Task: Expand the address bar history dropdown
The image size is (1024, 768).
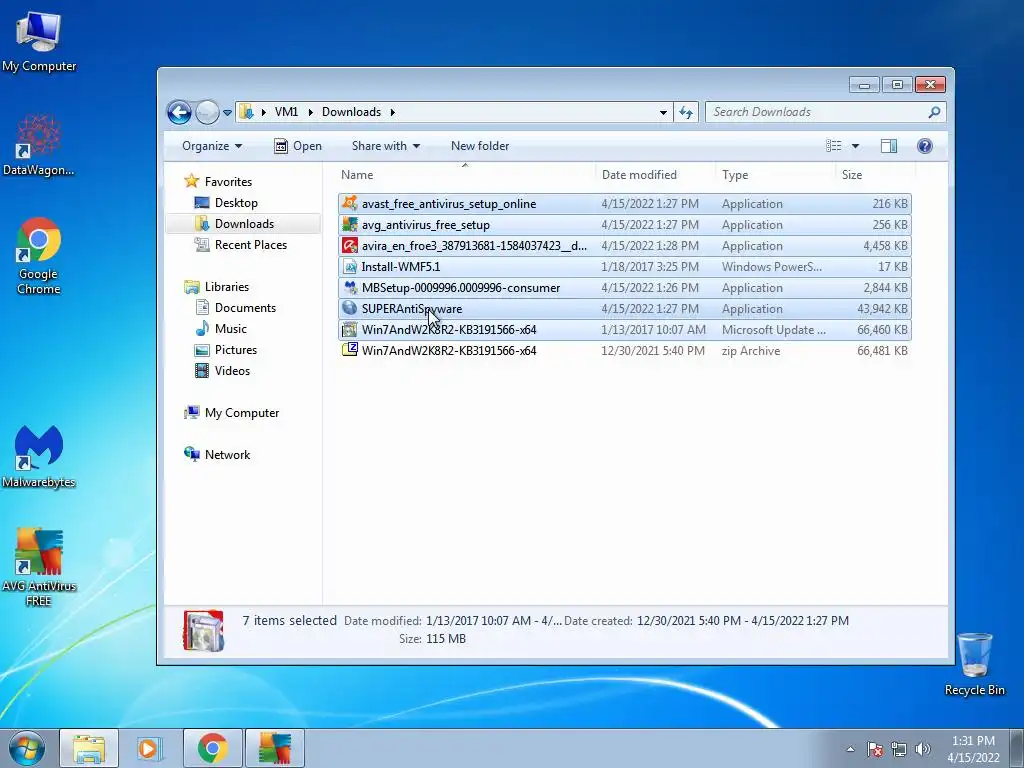Action: tap(663, 112)
